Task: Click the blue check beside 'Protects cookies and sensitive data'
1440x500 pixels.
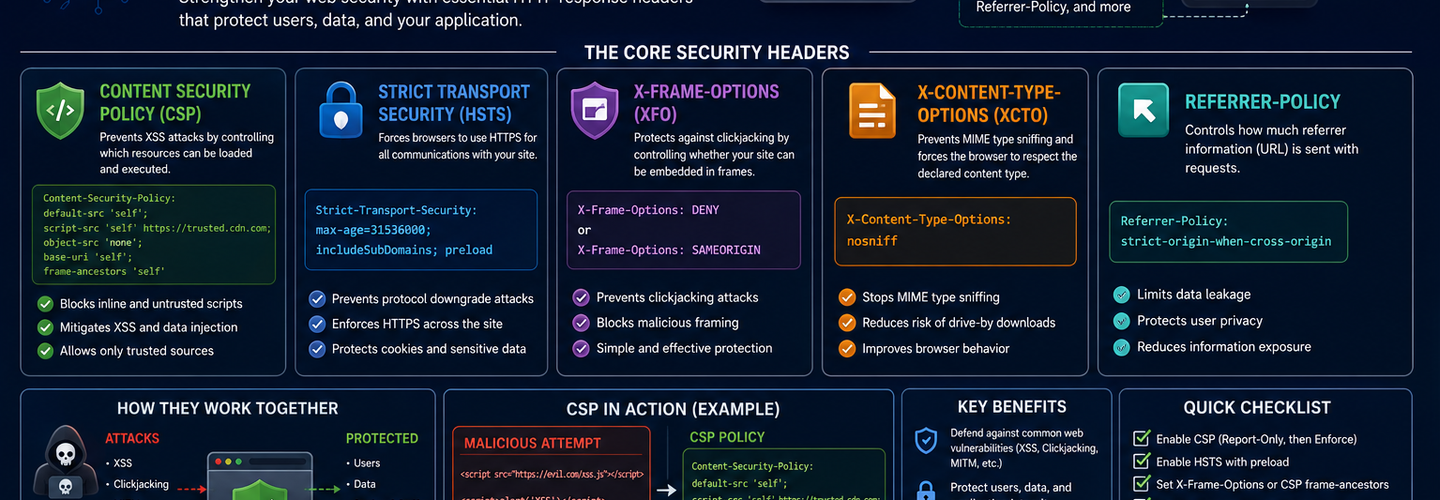Action: pos(317,349)
